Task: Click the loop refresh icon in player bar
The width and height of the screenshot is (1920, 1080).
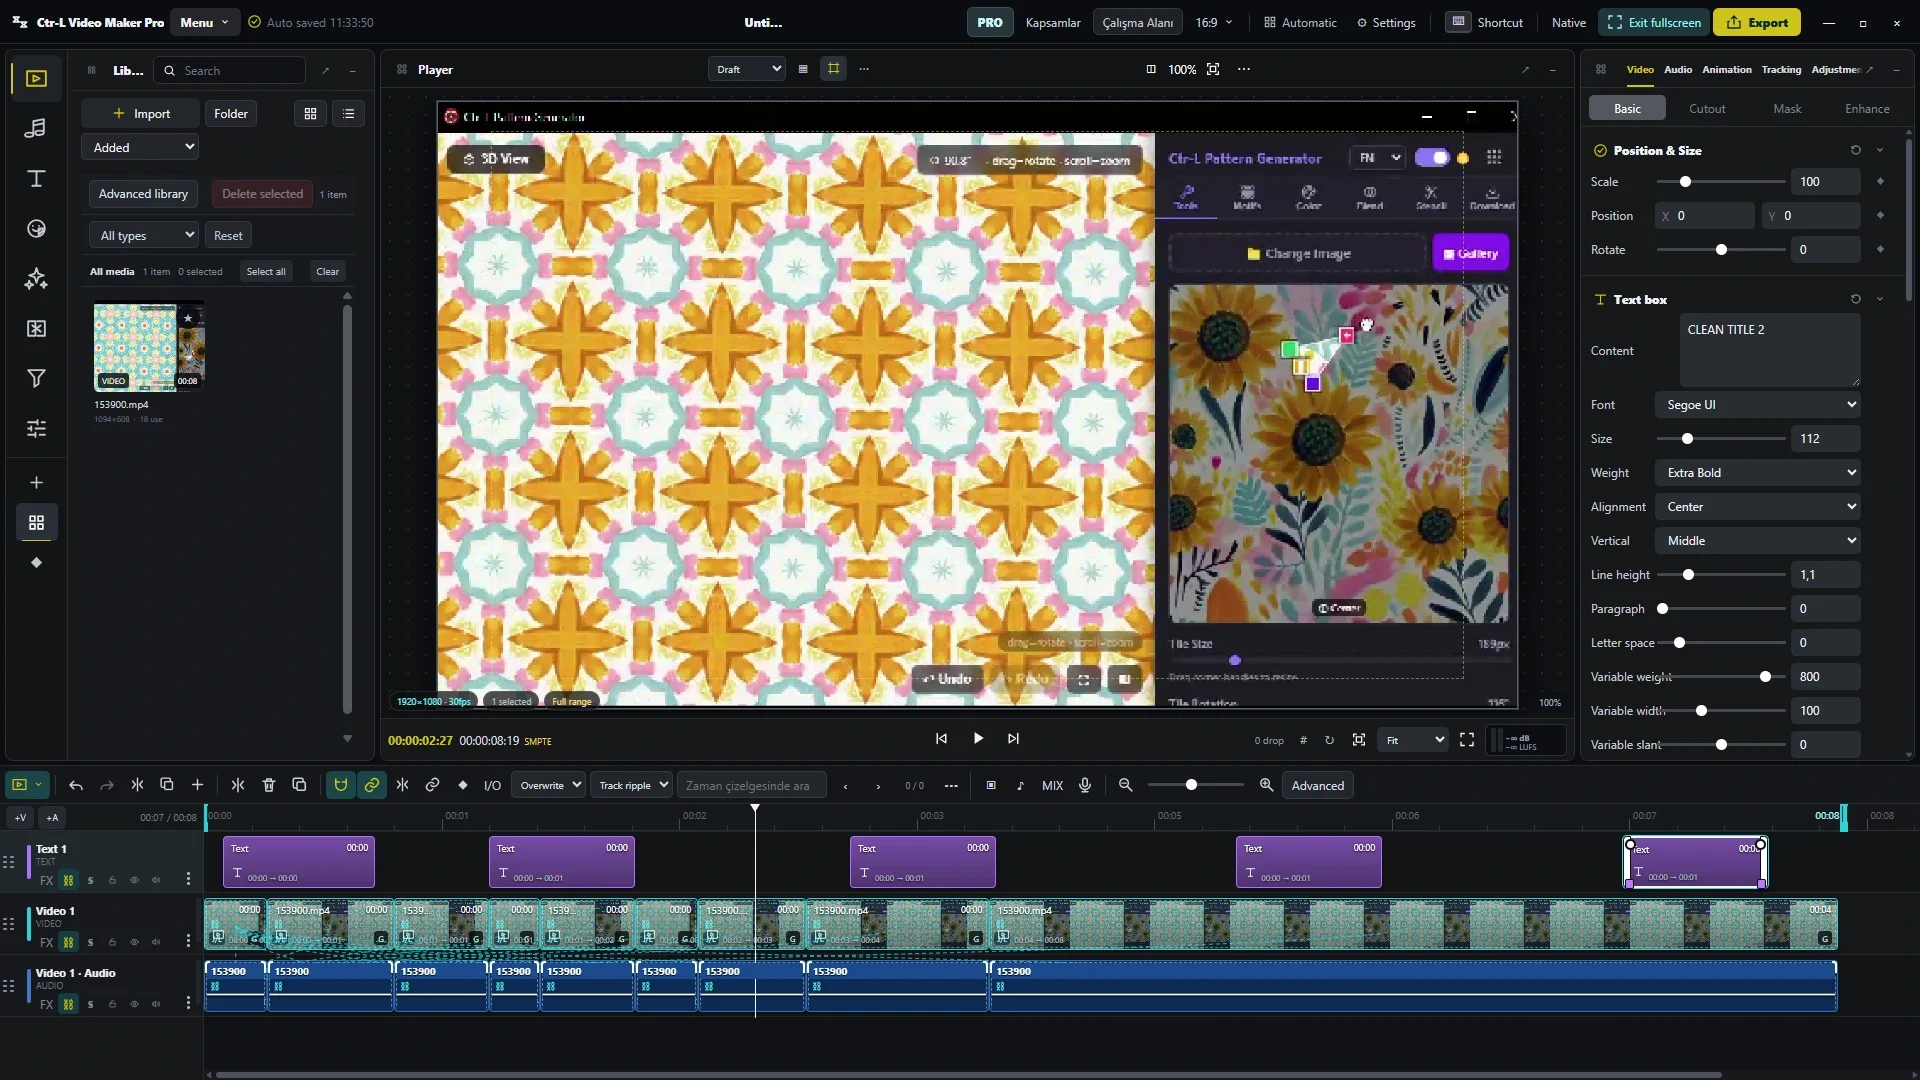Action: [1329, 741]
